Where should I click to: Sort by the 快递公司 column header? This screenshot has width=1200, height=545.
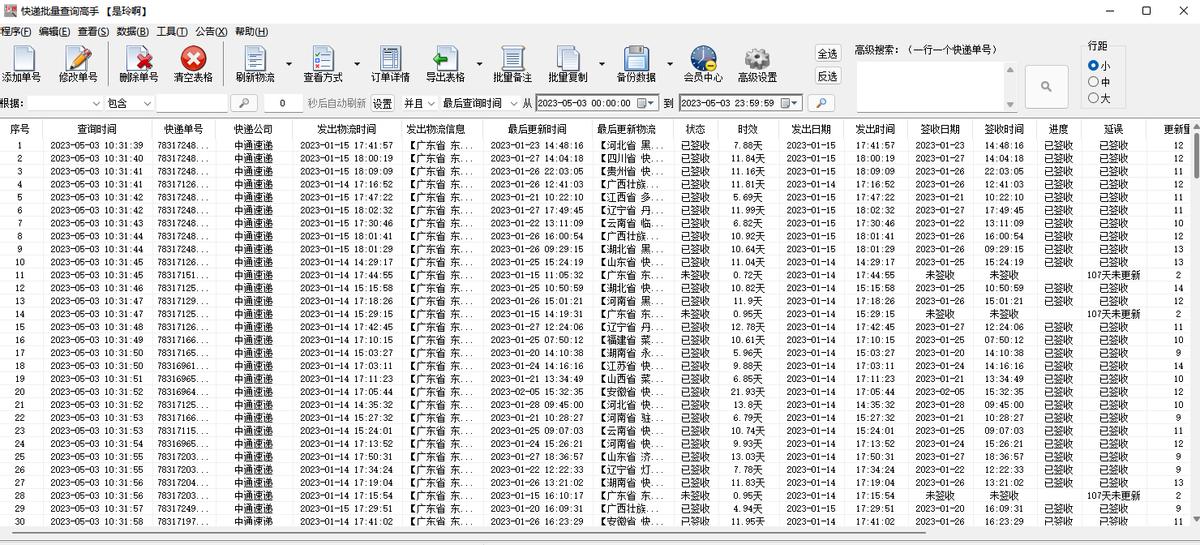[253, 130]
